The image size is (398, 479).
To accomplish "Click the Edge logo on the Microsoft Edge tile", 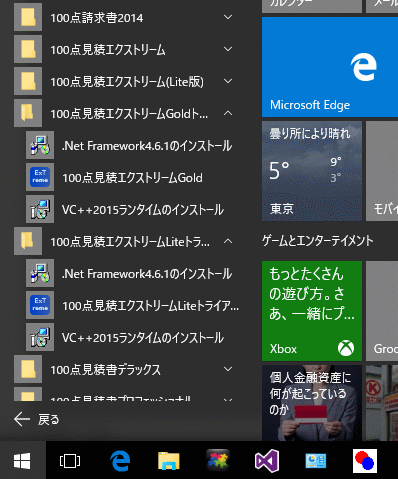I will point(364,67).
